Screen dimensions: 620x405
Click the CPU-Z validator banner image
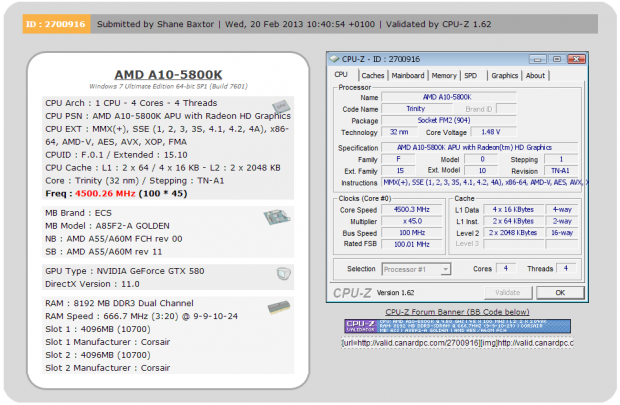click(x=457, y=326)
